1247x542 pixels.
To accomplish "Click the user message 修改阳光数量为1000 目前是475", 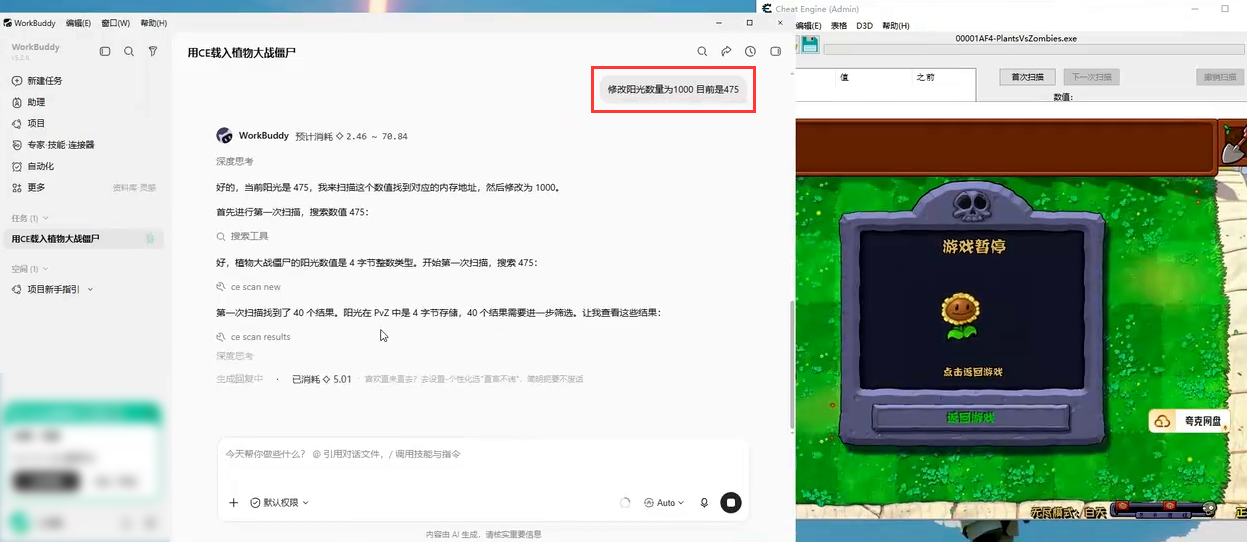I will (673, 89).
